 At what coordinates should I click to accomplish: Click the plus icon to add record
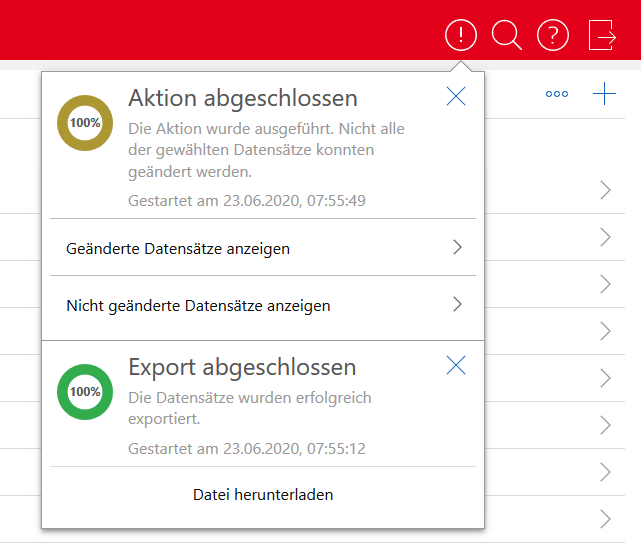(x=604, y=95)
